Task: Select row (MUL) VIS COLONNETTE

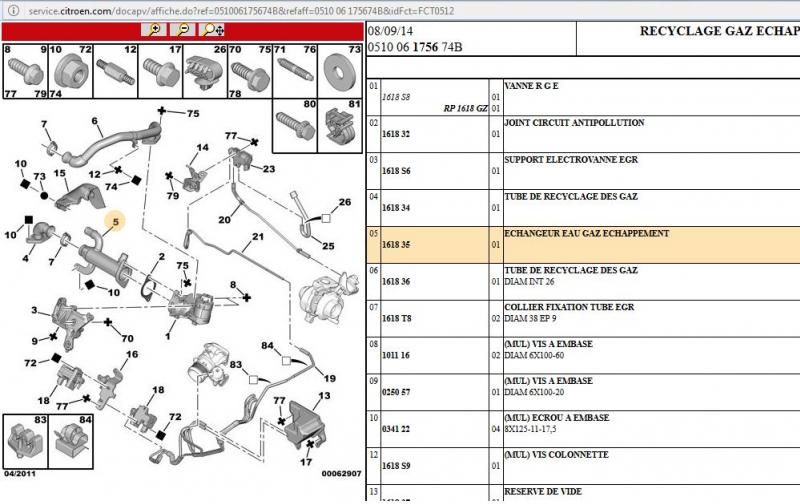Action: click(583, 466)
